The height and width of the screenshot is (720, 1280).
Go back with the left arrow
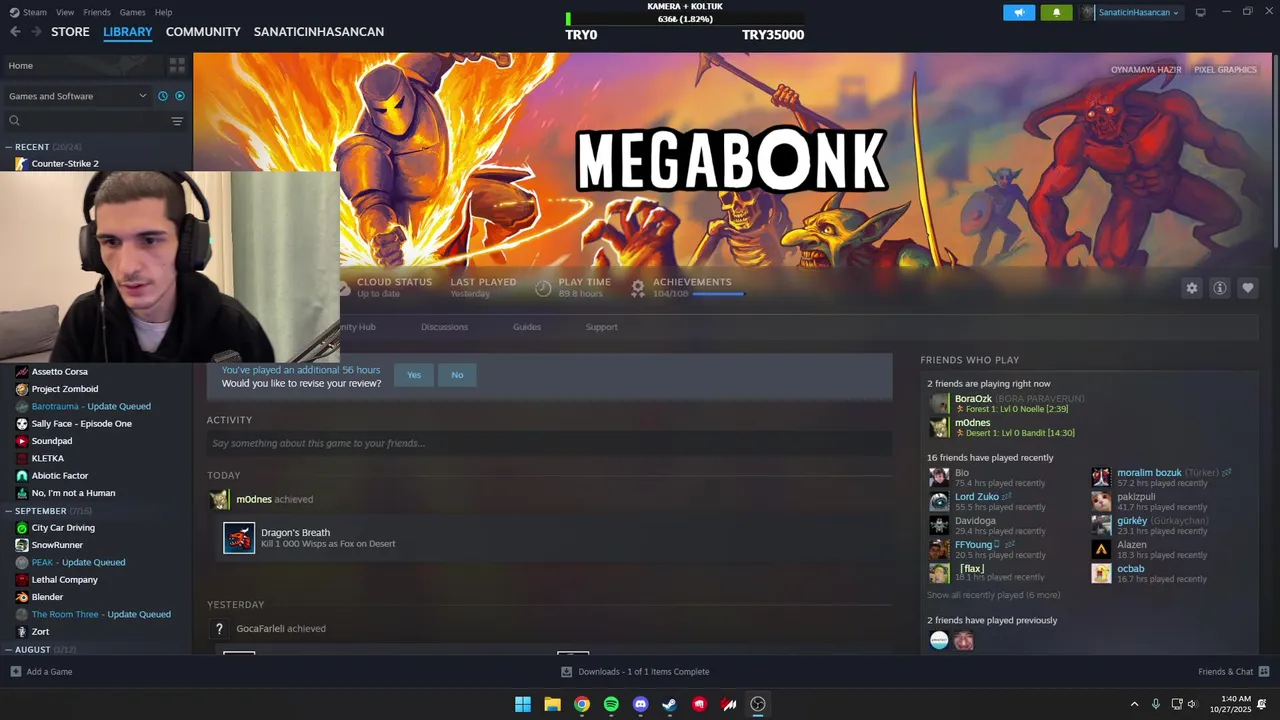click(15, 32)
